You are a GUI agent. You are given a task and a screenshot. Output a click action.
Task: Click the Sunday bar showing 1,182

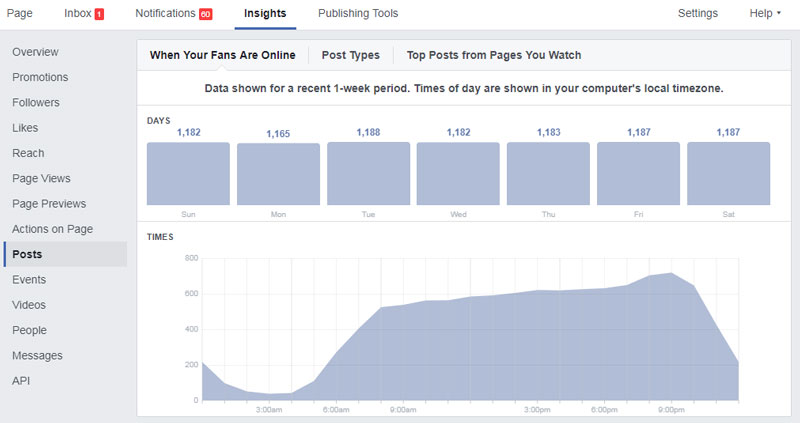click(x=188, y=173)
